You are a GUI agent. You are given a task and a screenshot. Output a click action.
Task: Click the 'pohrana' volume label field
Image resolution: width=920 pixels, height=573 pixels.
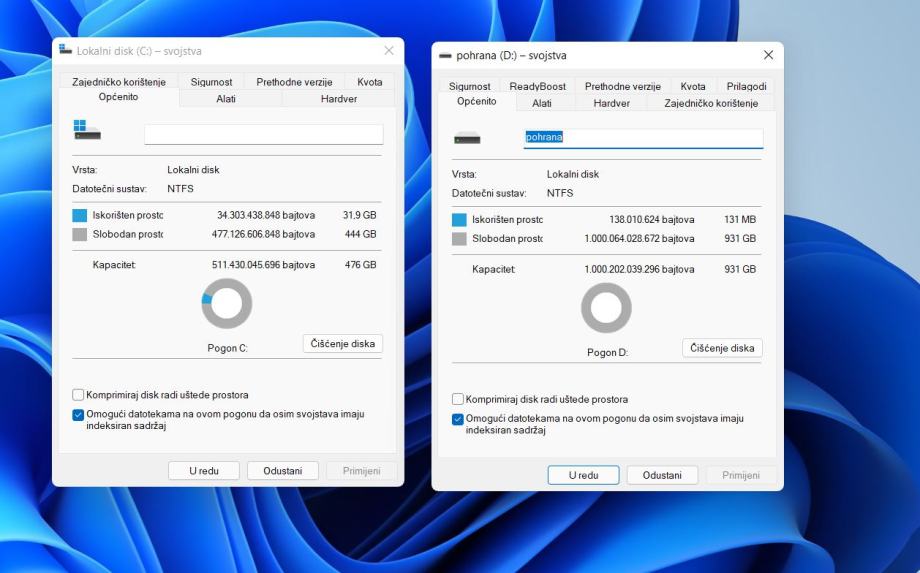[643, 138]
